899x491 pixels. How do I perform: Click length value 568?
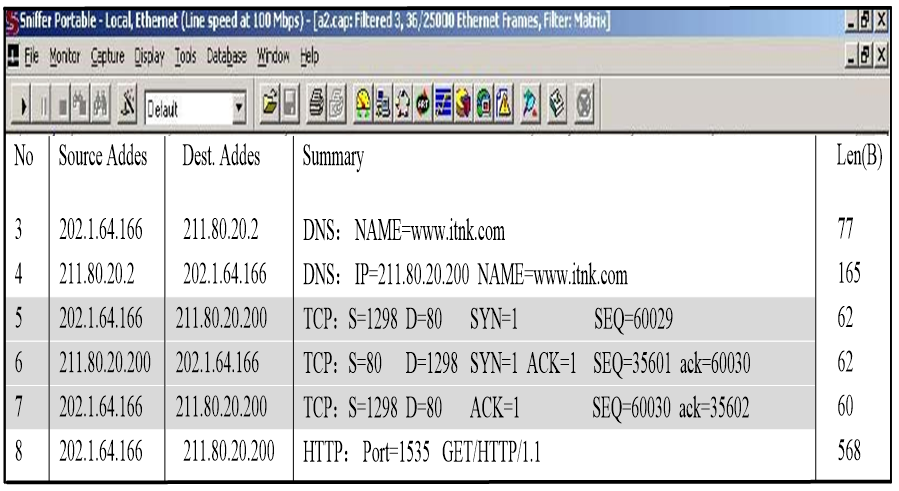849,450
